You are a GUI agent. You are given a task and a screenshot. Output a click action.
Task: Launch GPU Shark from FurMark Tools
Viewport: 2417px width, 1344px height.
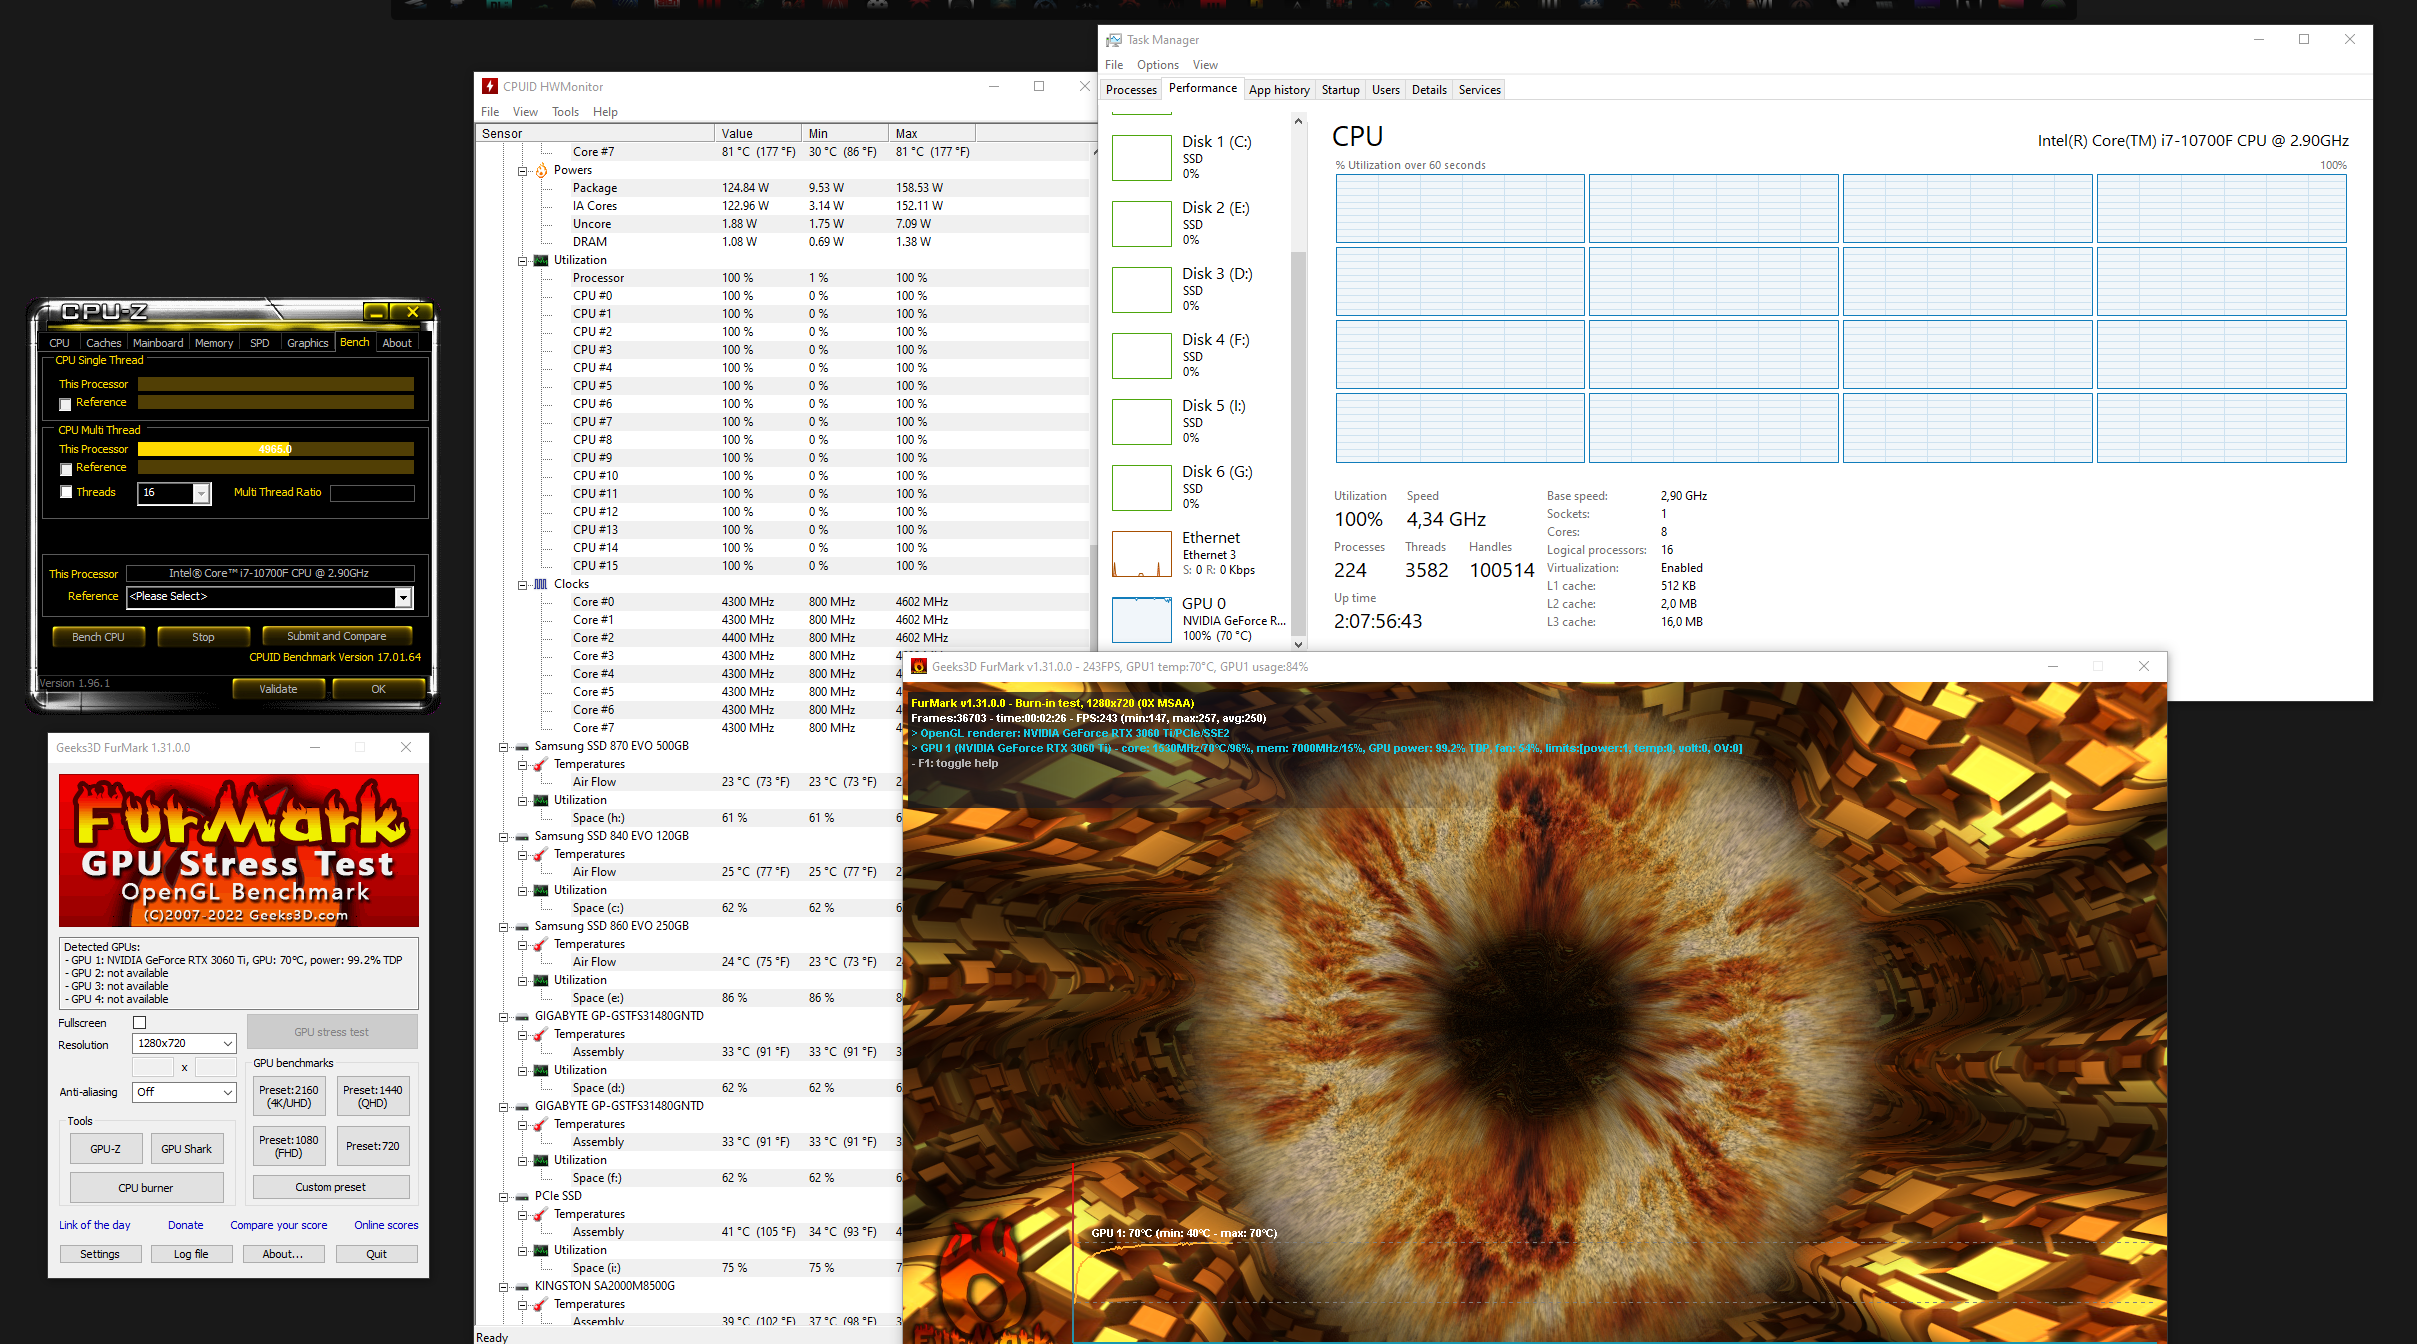coord(187,1149)
